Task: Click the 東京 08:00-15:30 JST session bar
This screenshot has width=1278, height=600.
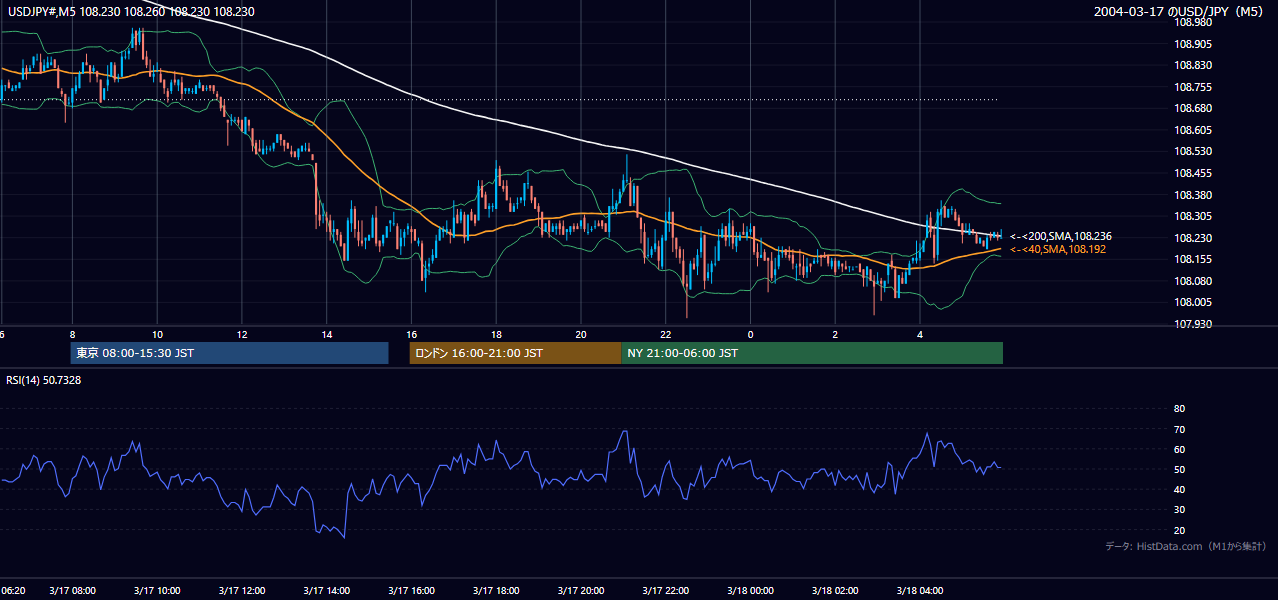Action: coord(229,353)
